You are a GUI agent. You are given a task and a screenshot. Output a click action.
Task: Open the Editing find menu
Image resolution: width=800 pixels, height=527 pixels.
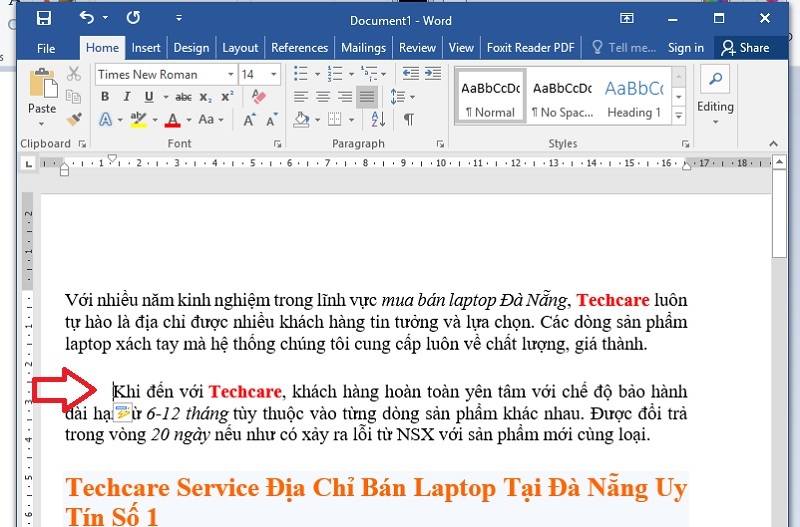[x=715, y=96]
